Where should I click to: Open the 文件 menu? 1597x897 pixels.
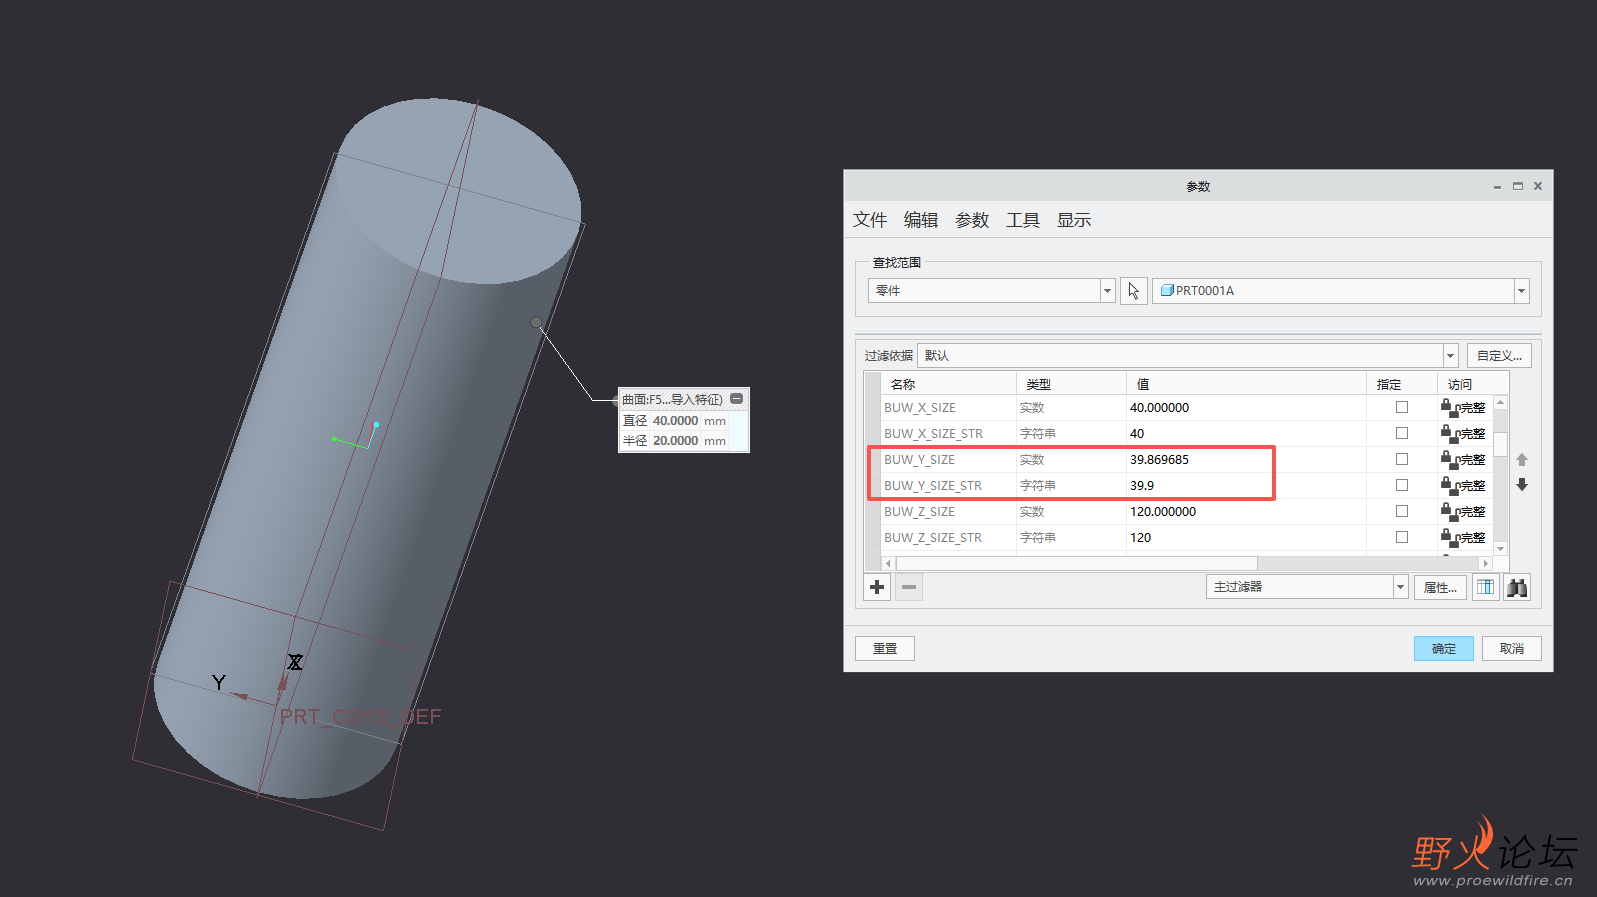point(869,220)
